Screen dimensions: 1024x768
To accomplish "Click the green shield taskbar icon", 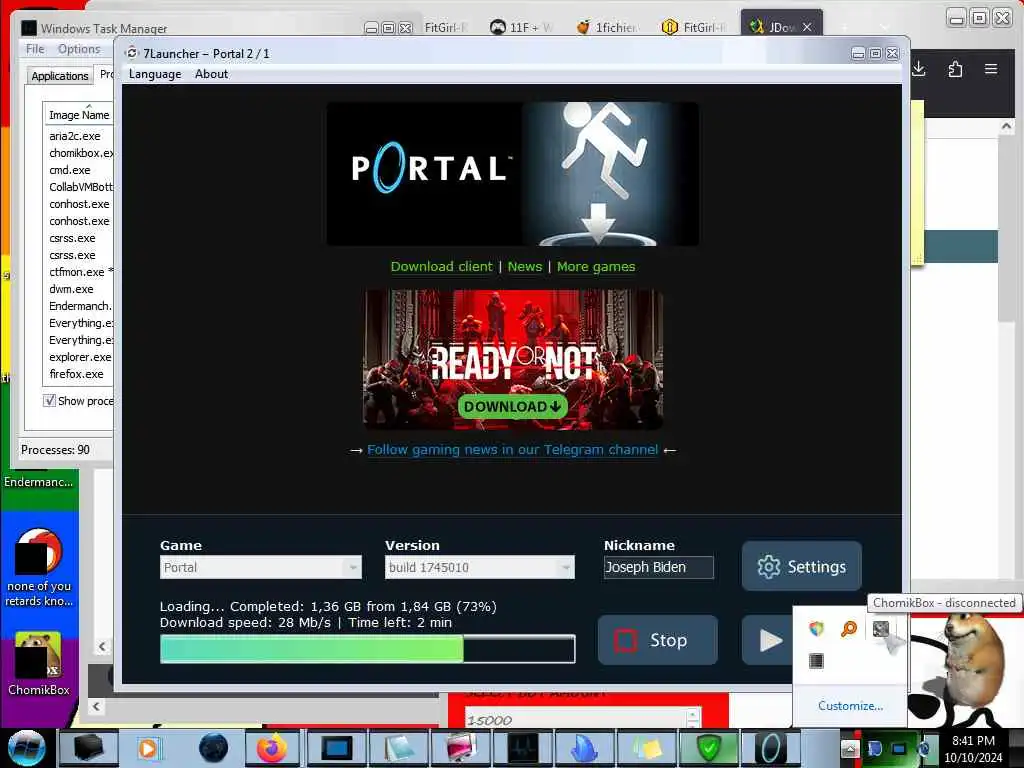I will (709, 748).
